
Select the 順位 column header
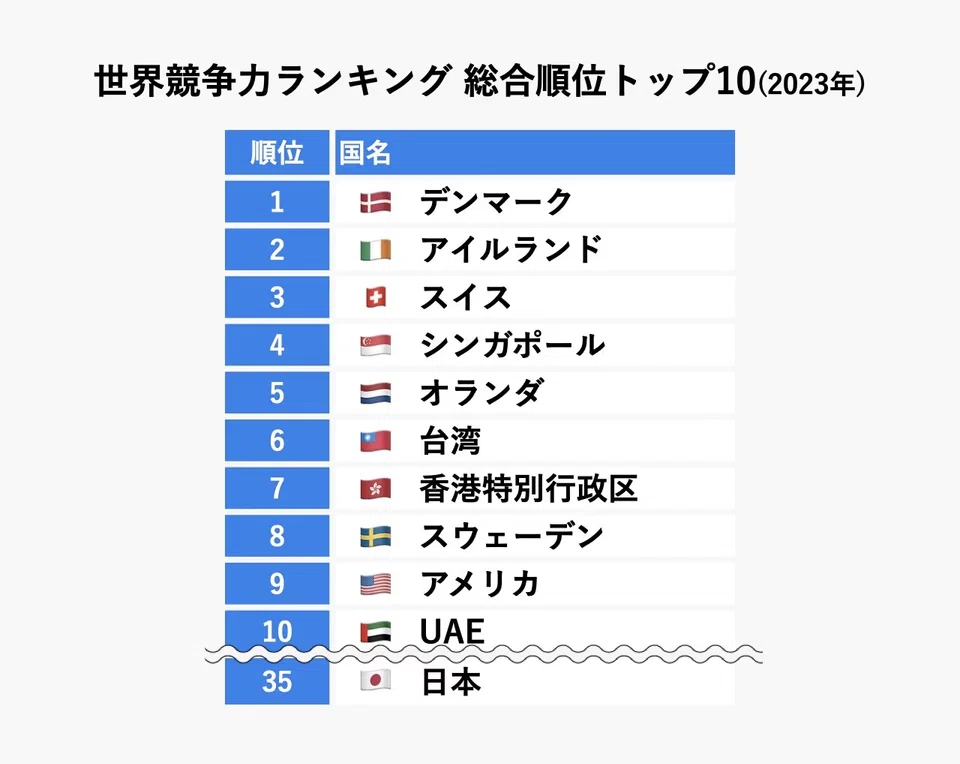[x=277, y=152]
